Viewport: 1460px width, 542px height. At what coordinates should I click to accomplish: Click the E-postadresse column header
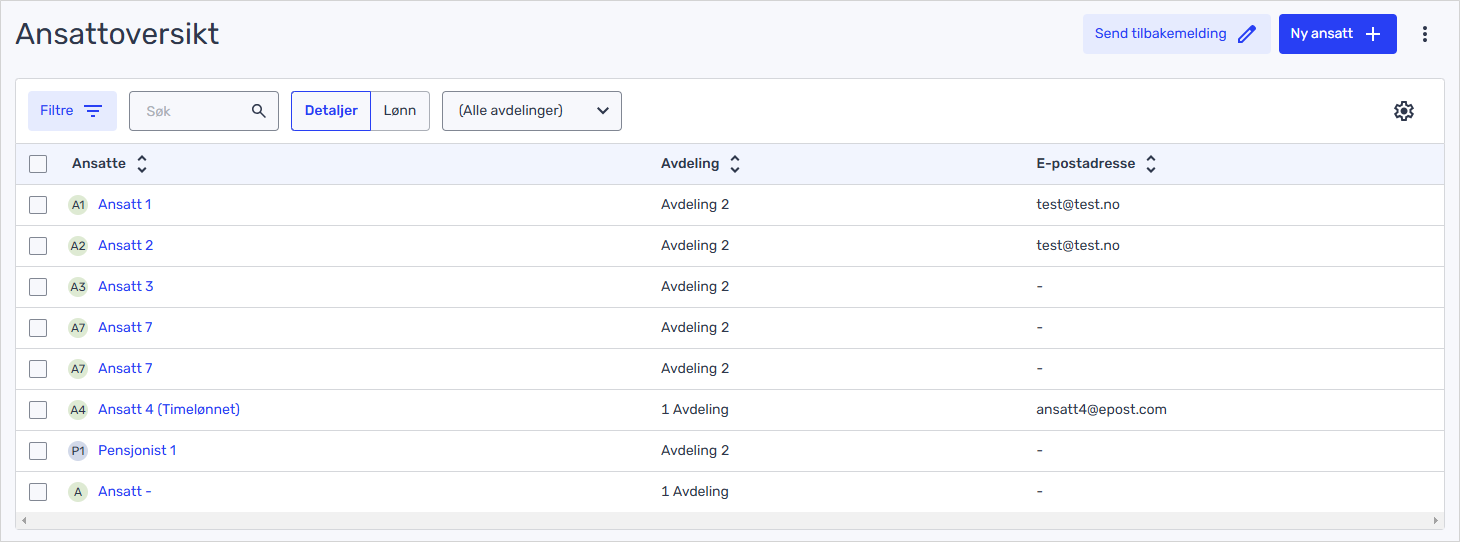pyautogui.click(x=1086, y=164)
